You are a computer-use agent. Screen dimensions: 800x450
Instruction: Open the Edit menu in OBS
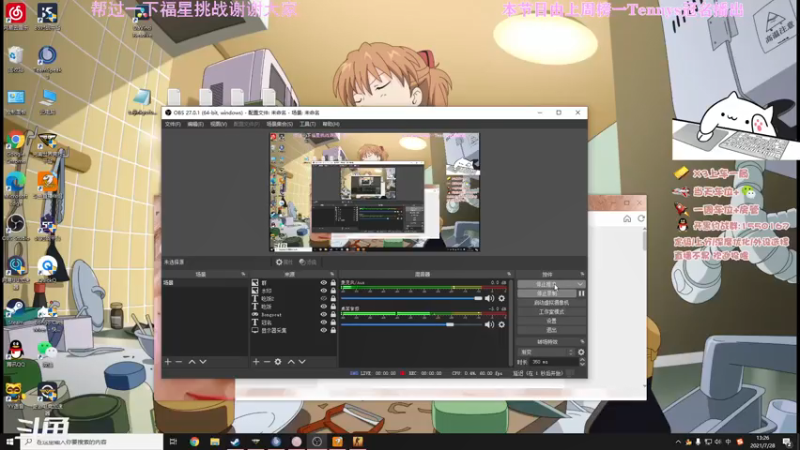click(195, 124)
